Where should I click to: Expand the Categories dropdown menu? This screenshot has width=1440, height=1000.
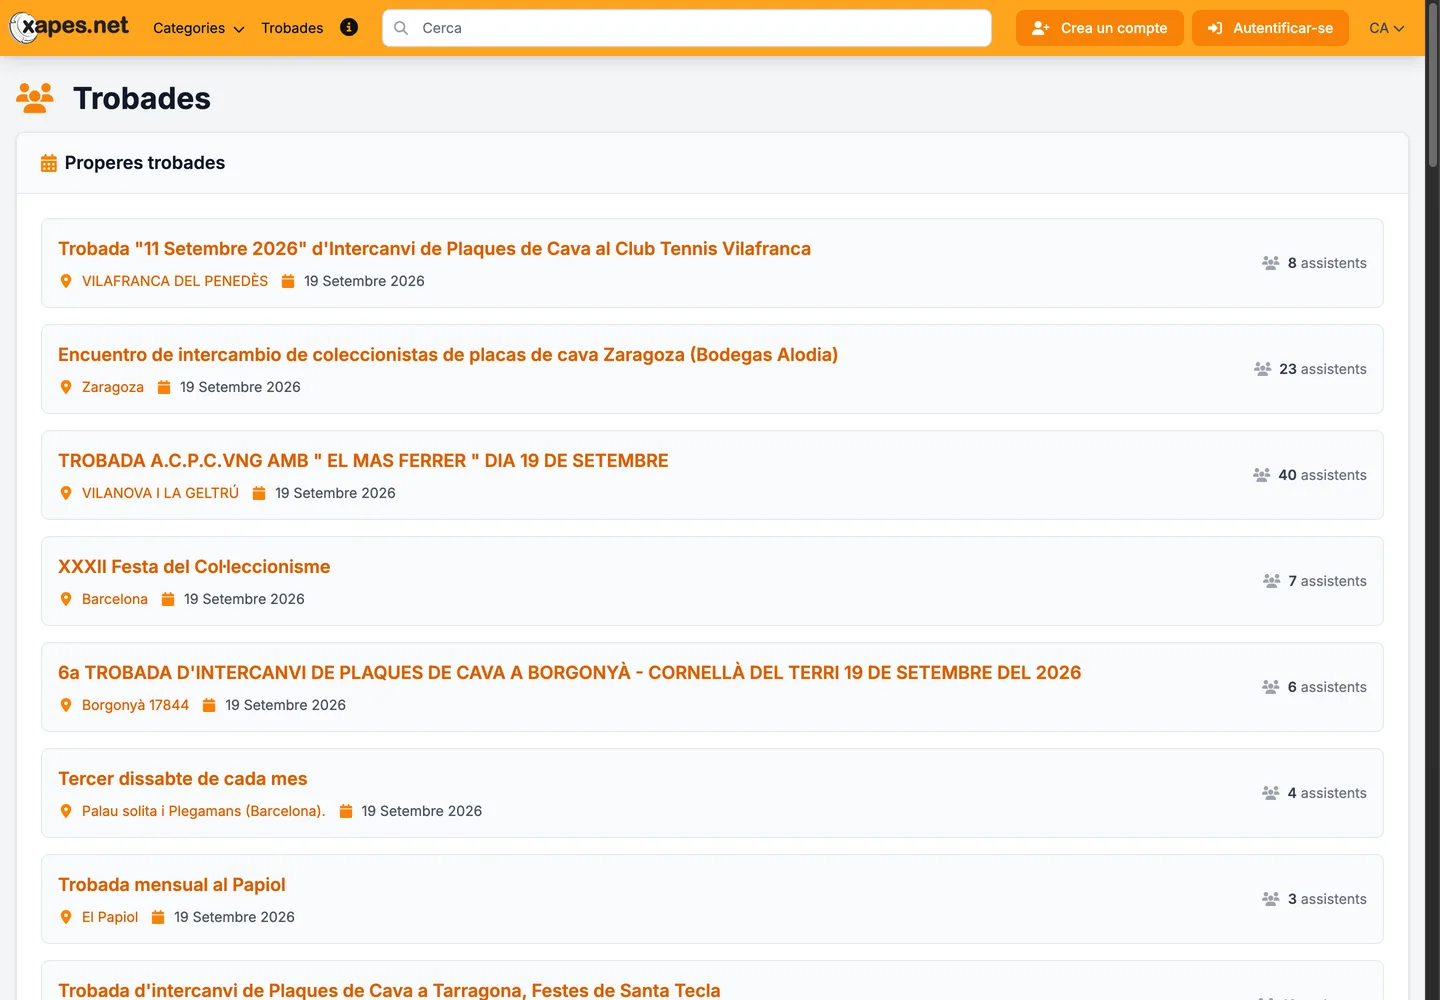point(198,28)
